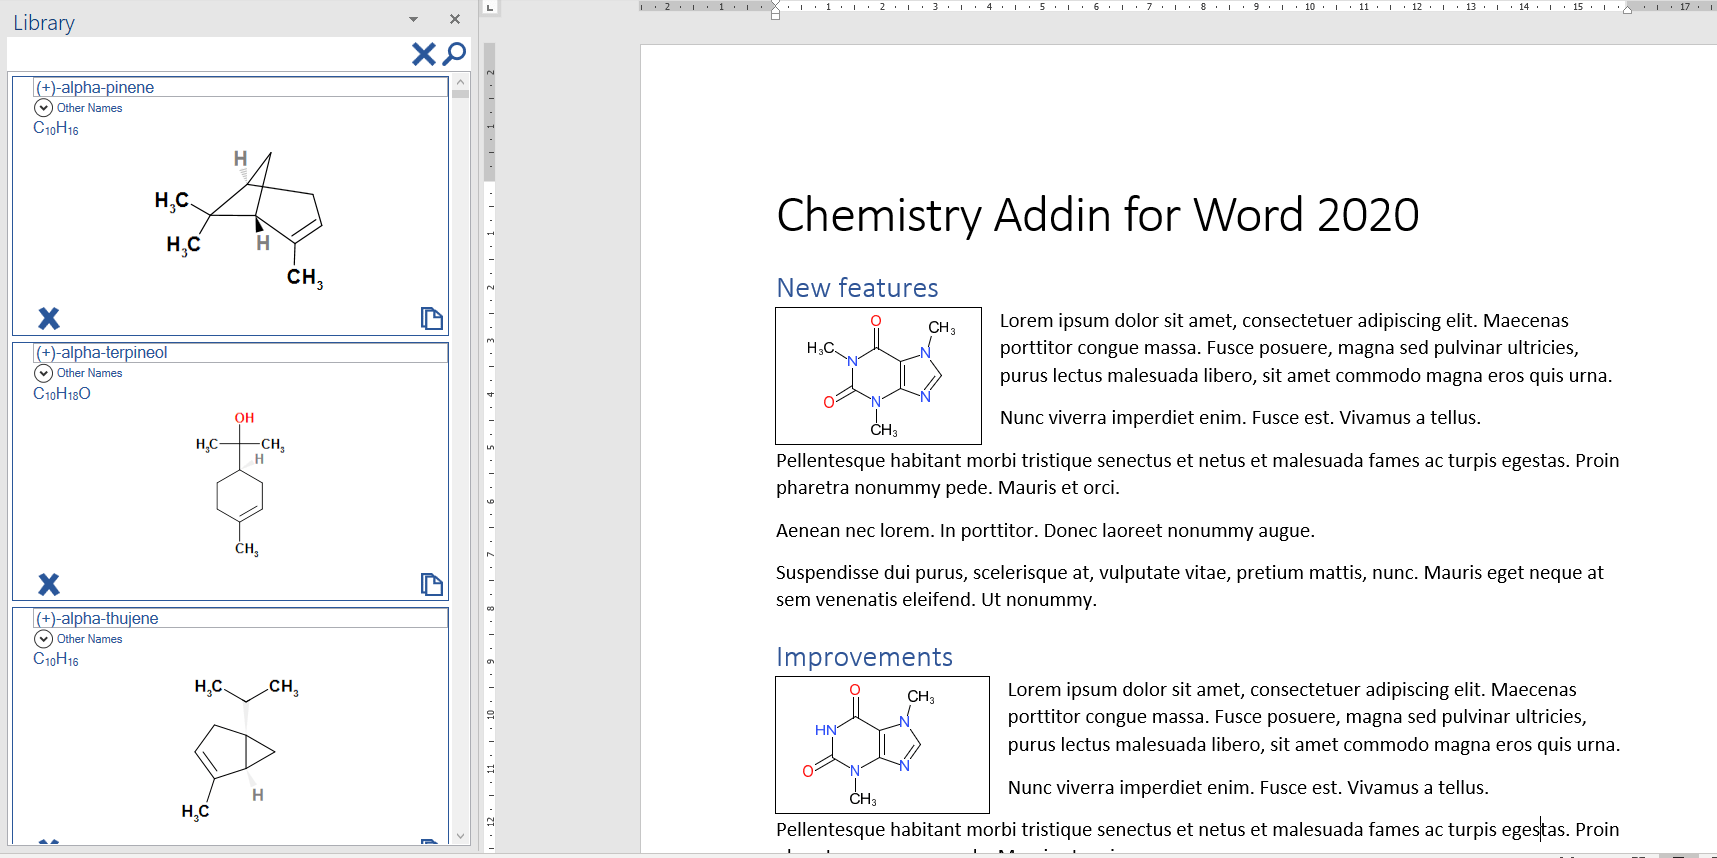The height and width of the screenshot is (858, 1717).
Task: Expand Other Names for (+)-alpha-terpineol
Action: tap(43, 373)
